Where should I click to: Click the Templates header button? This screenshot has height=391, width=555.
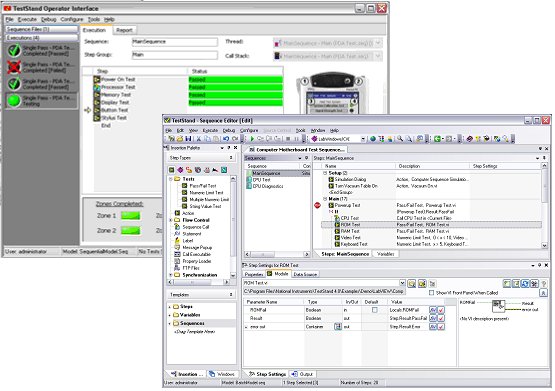point(201,295)
